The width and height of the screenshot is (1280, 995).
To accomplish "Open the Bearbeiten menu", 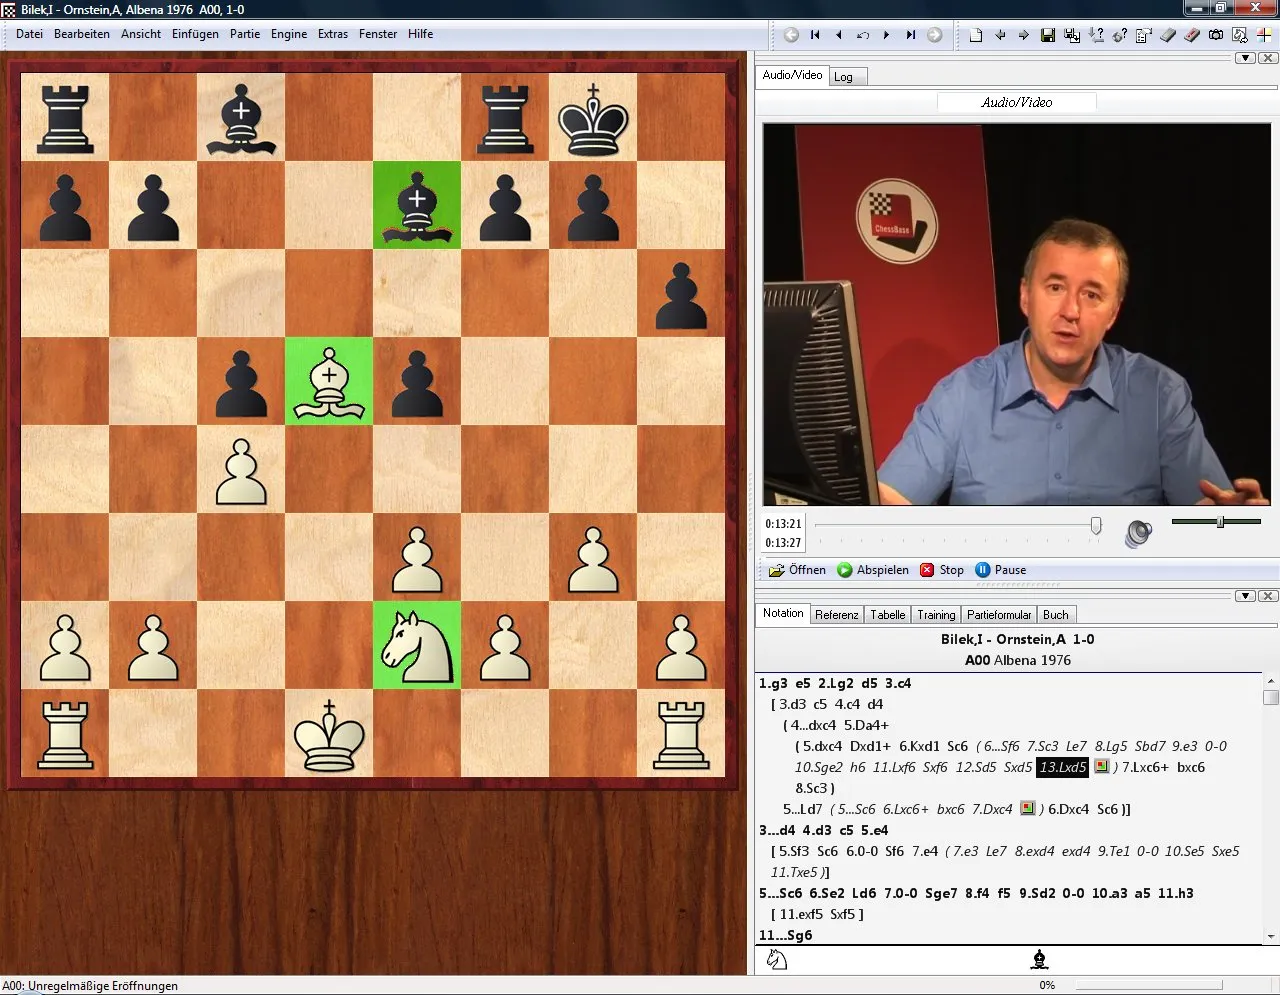I will pos(82,34).
